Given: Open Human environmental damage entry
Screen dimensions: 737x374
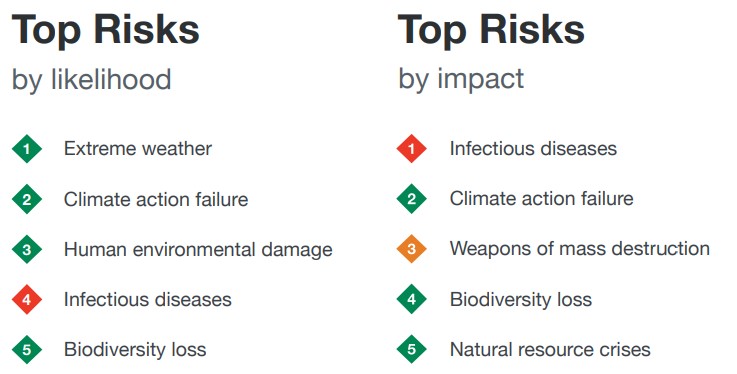Looking at the screenshot, I should [198, 249].
